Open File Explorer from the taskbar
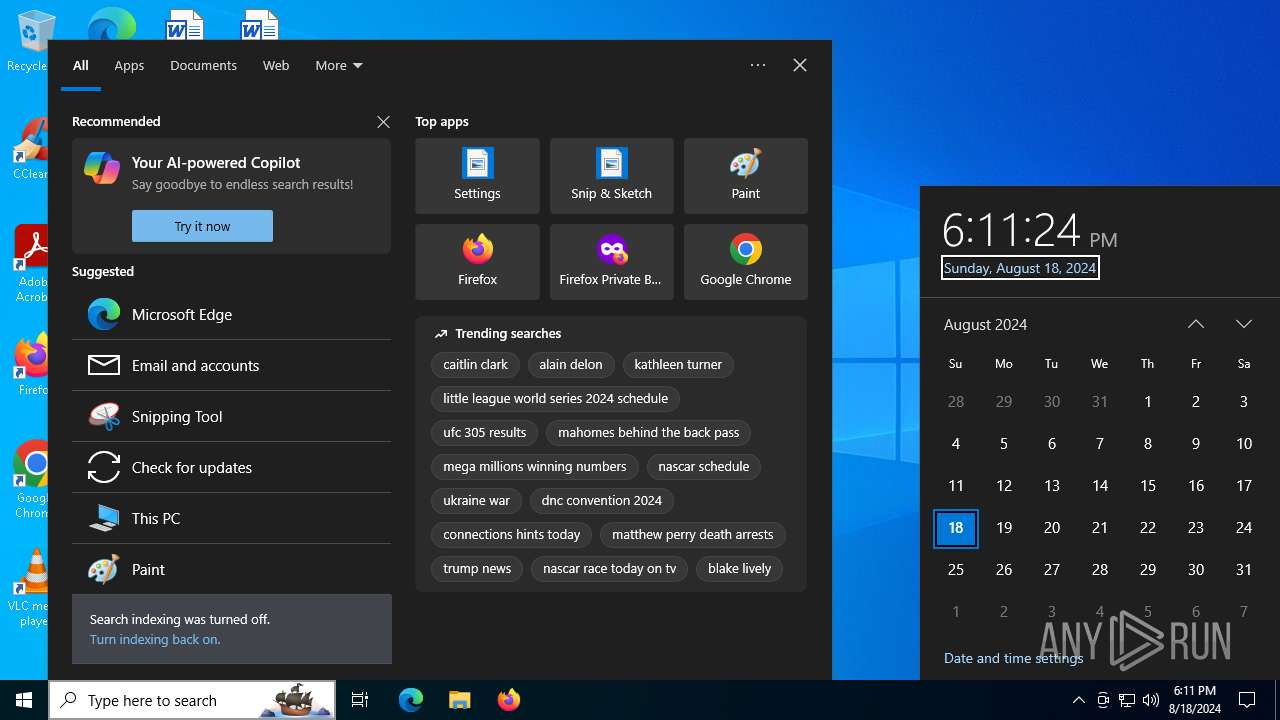Viewport: 1280px width, 720px height. coord(459,700)
